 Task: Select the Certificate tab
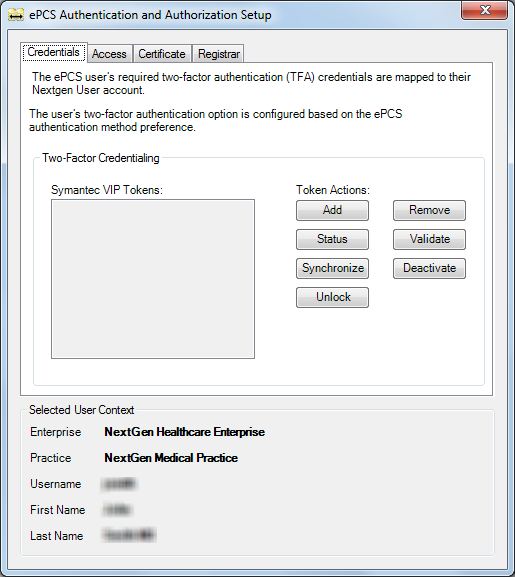click(162, 54)
